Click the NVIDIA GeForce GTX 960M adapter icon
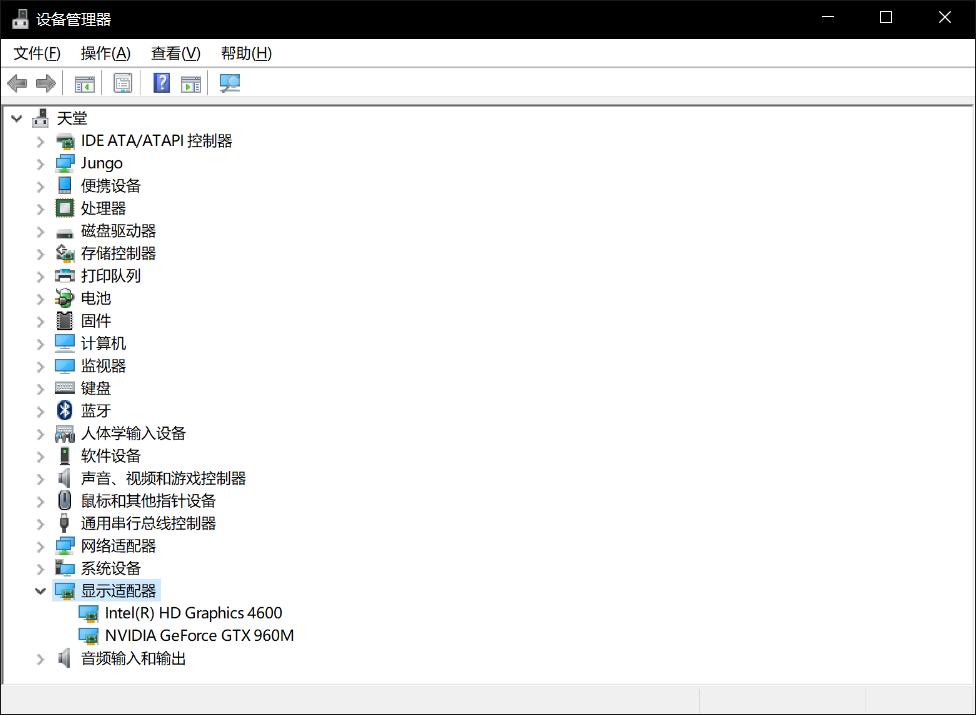This screenshot has width=976, height=715. point(88,636)
